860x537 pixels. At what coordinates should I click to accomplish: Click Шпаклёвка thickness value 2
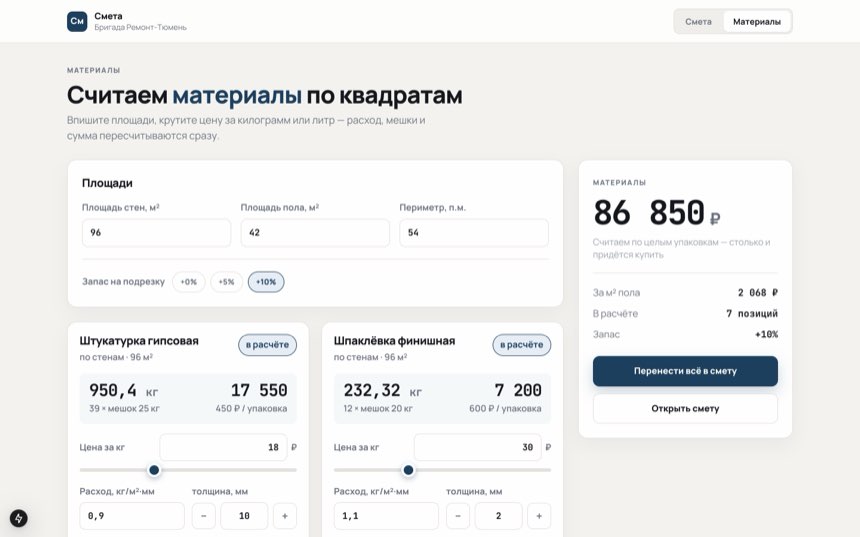click(499, 516)
